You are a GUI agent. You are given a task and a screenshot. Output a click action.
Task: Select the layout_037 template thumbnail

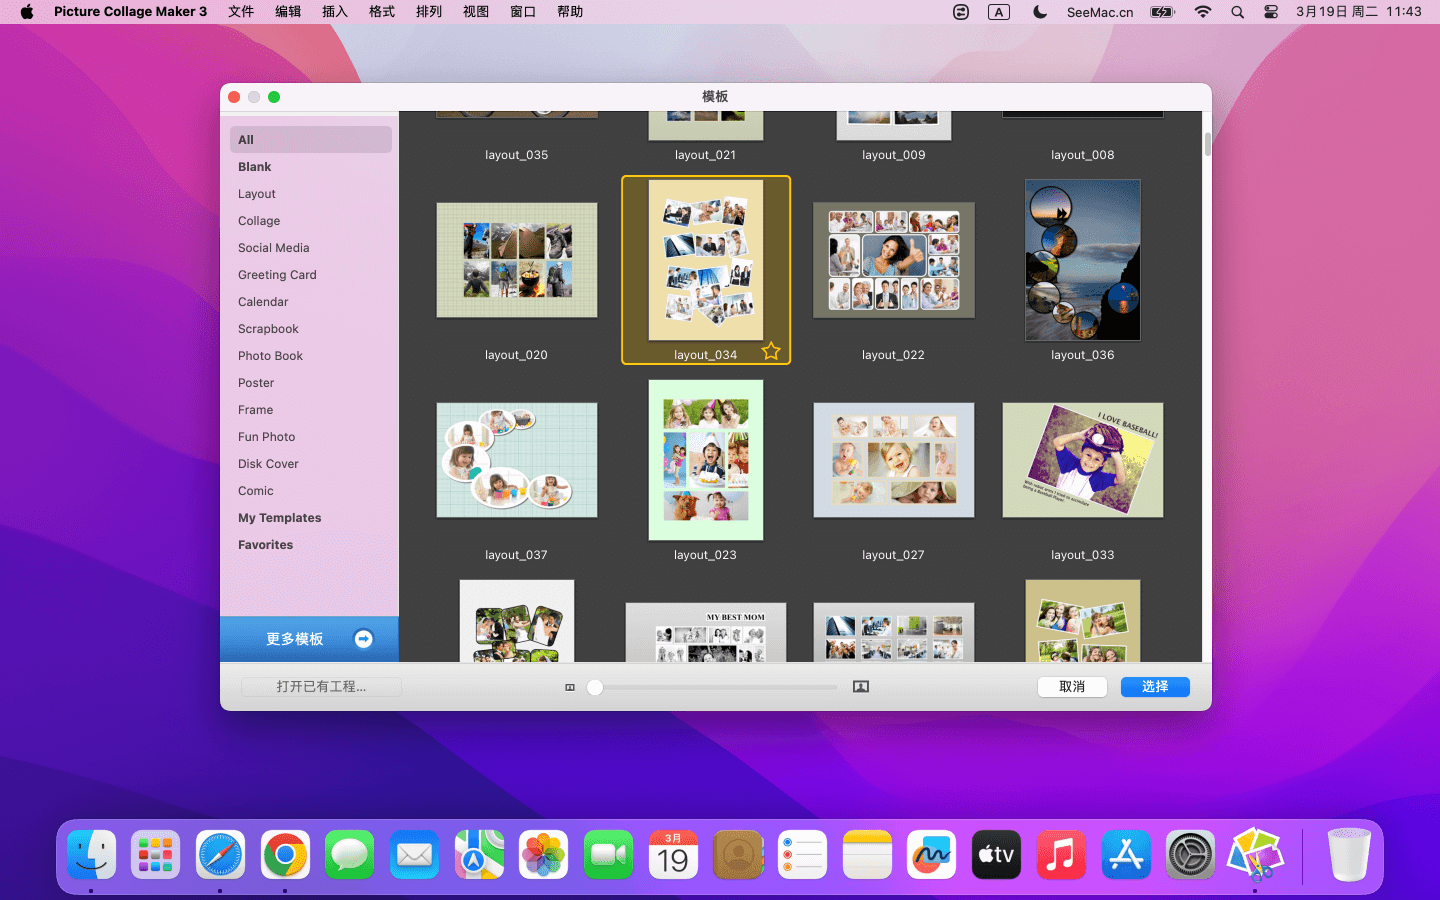click(517, 460)
